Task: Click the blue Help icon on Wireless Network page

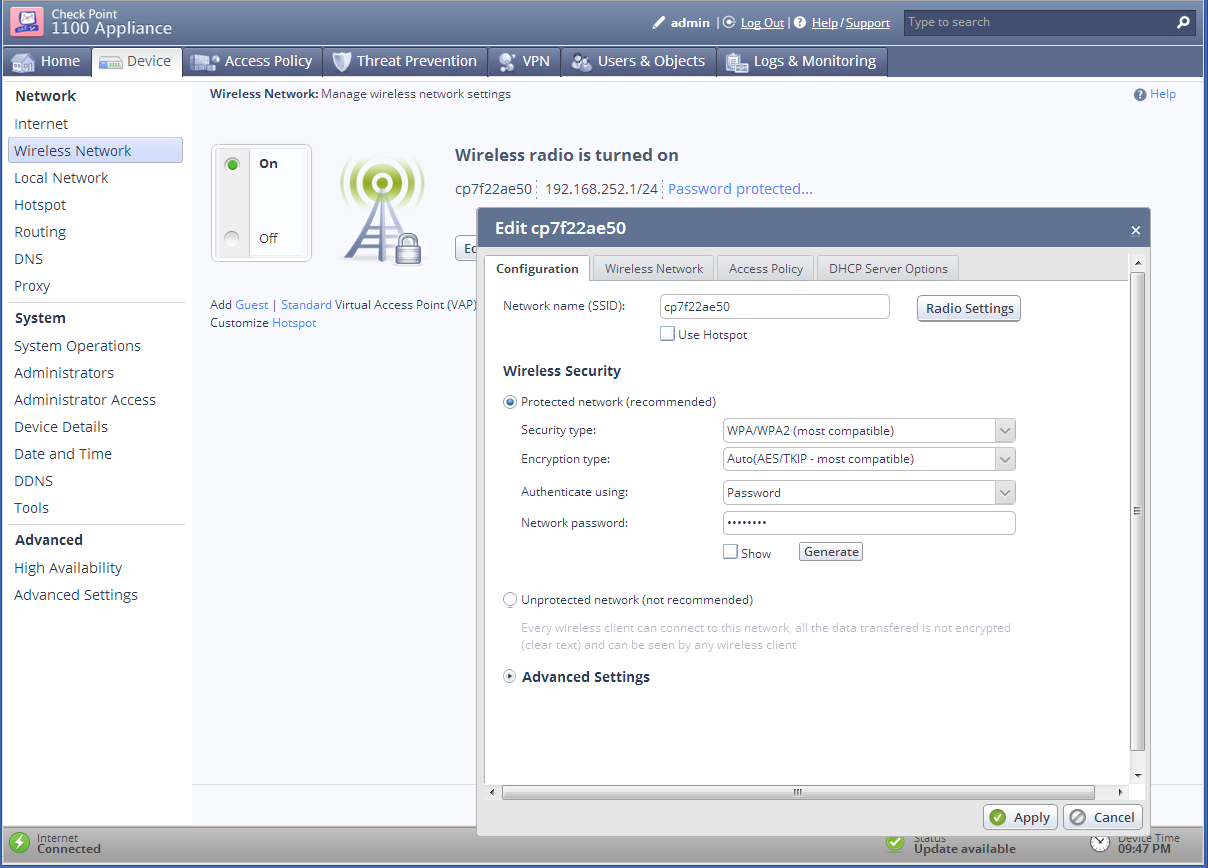Action: pyautogui.click(x=1140, y=95)
